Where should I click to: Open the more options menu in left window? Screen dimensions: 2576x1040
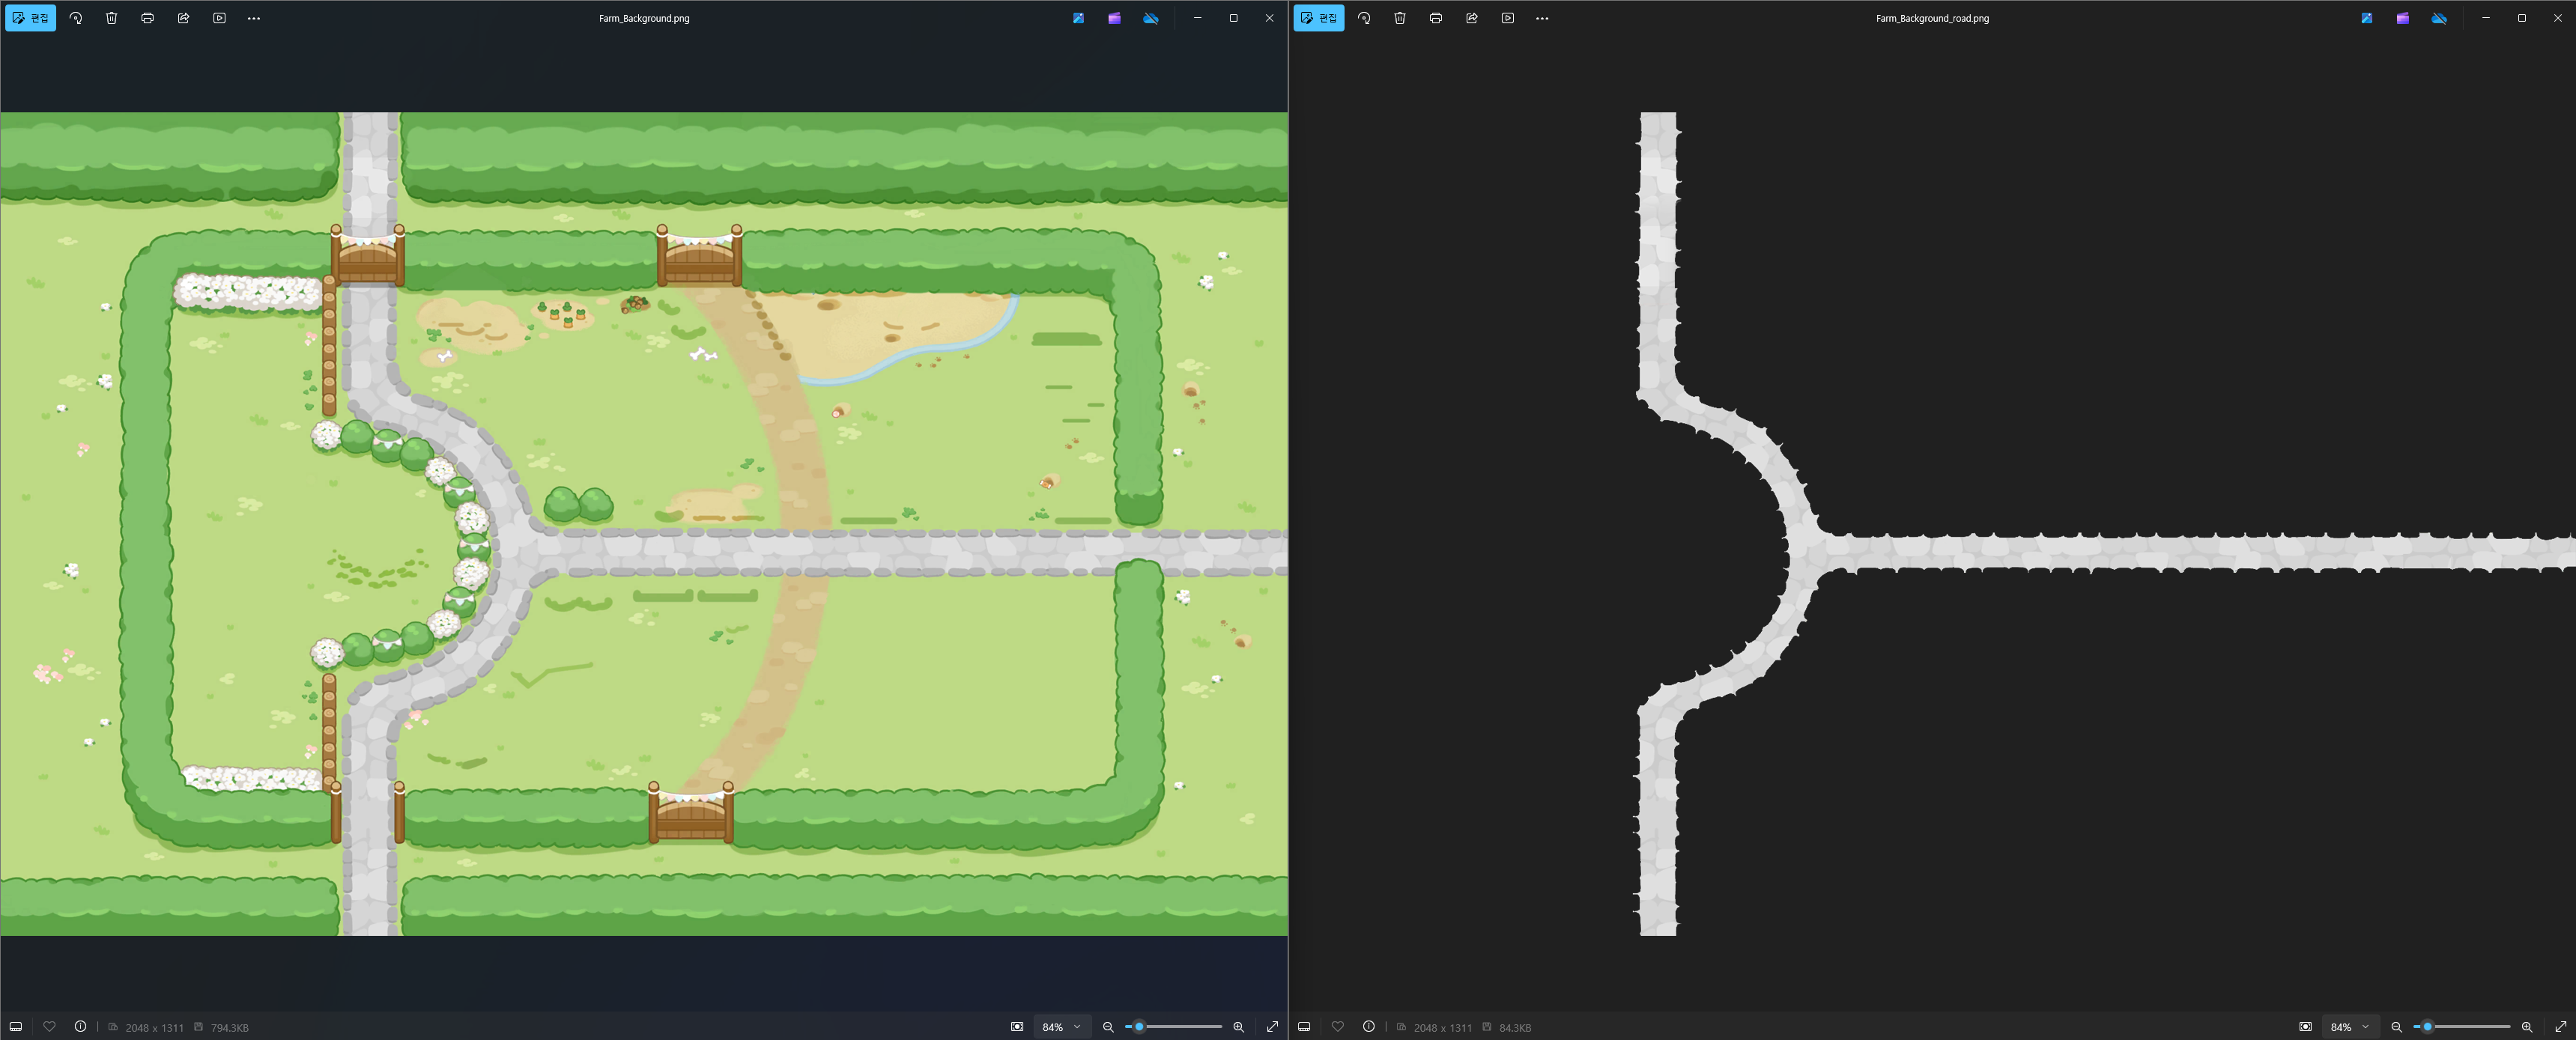coord(254,18)
